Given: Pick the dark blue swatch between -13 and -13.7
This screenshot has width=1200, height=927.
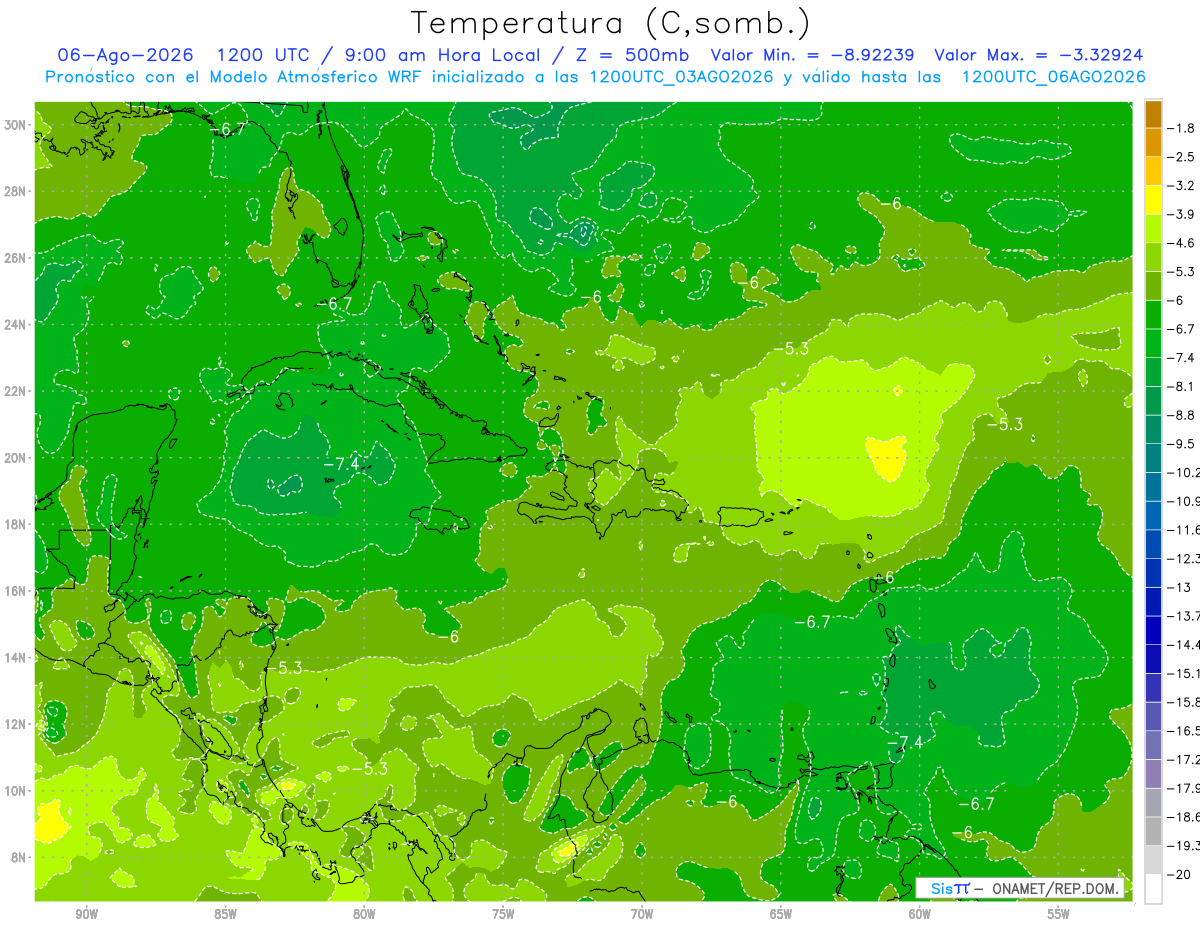Looking at the screenshot, I should pos(1154,602).
